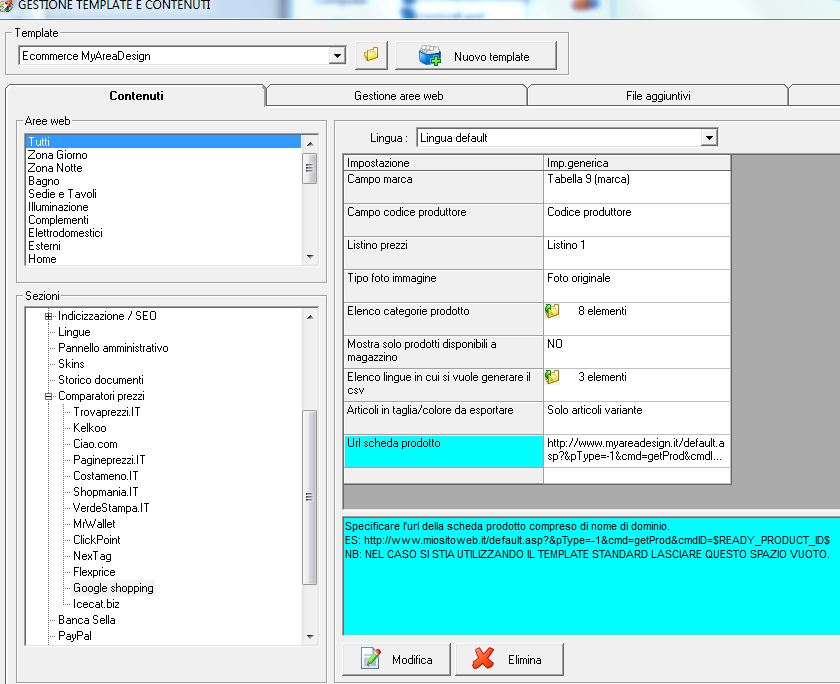Select the Campo marca setting row
840x684 pixels.
click(443, 187)
